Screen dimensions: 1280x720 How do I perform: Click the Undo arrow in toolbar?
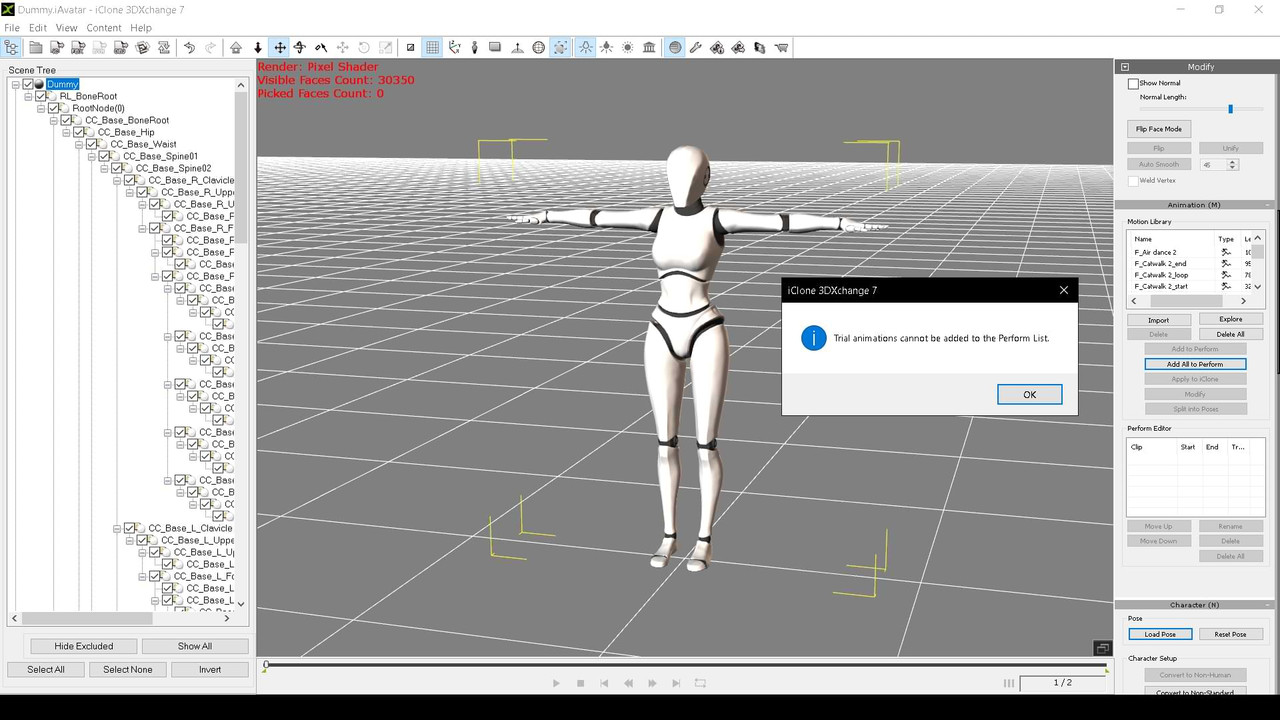(189, 47)
